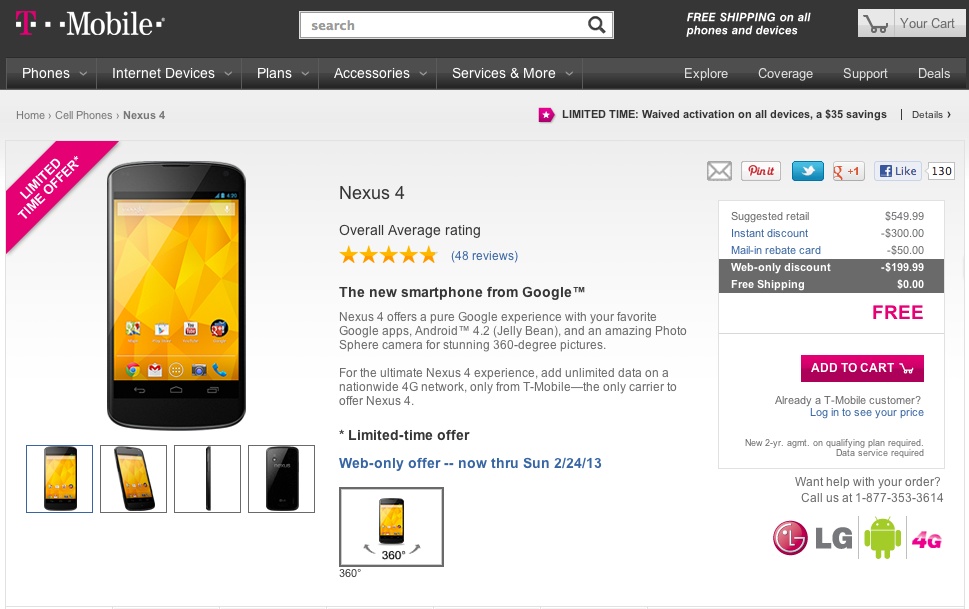Click the LG logo
Screen dimensions: 969x609
click(x=813, y=537)
